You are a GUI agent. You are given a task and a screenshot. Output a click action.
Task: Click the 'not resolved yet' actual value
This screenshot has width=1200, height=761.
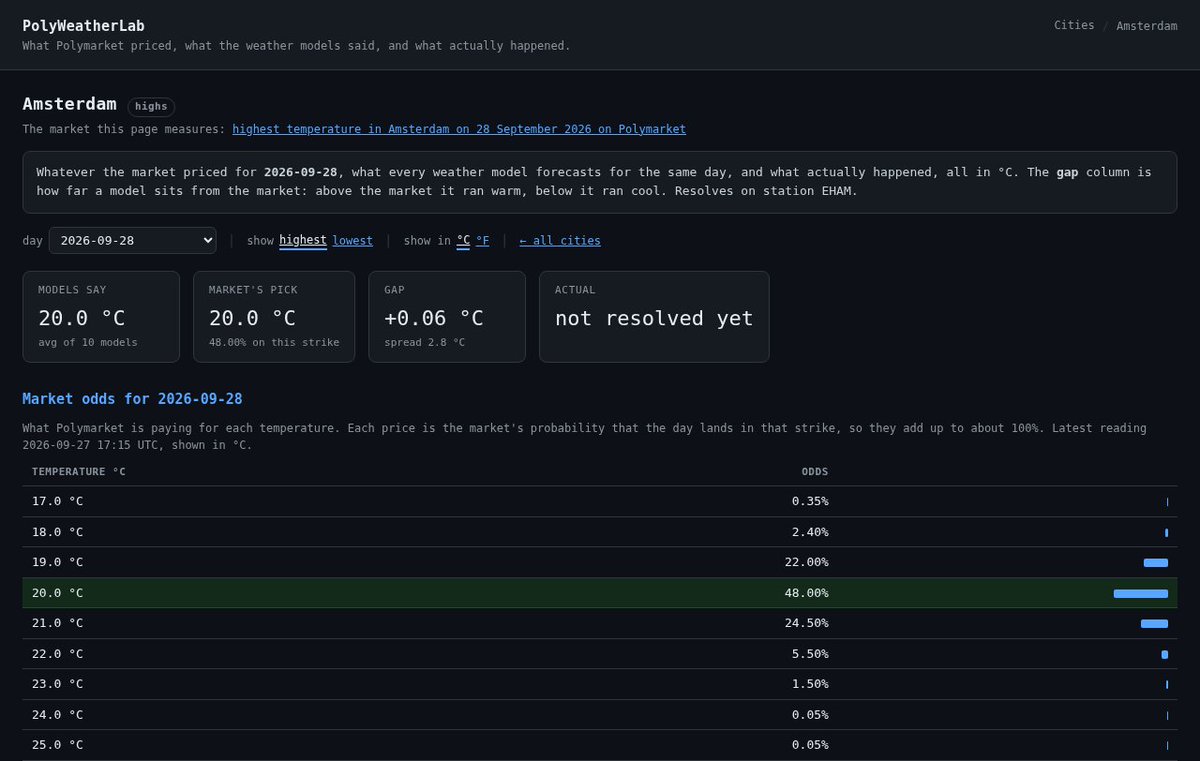(x=654, y=318)
